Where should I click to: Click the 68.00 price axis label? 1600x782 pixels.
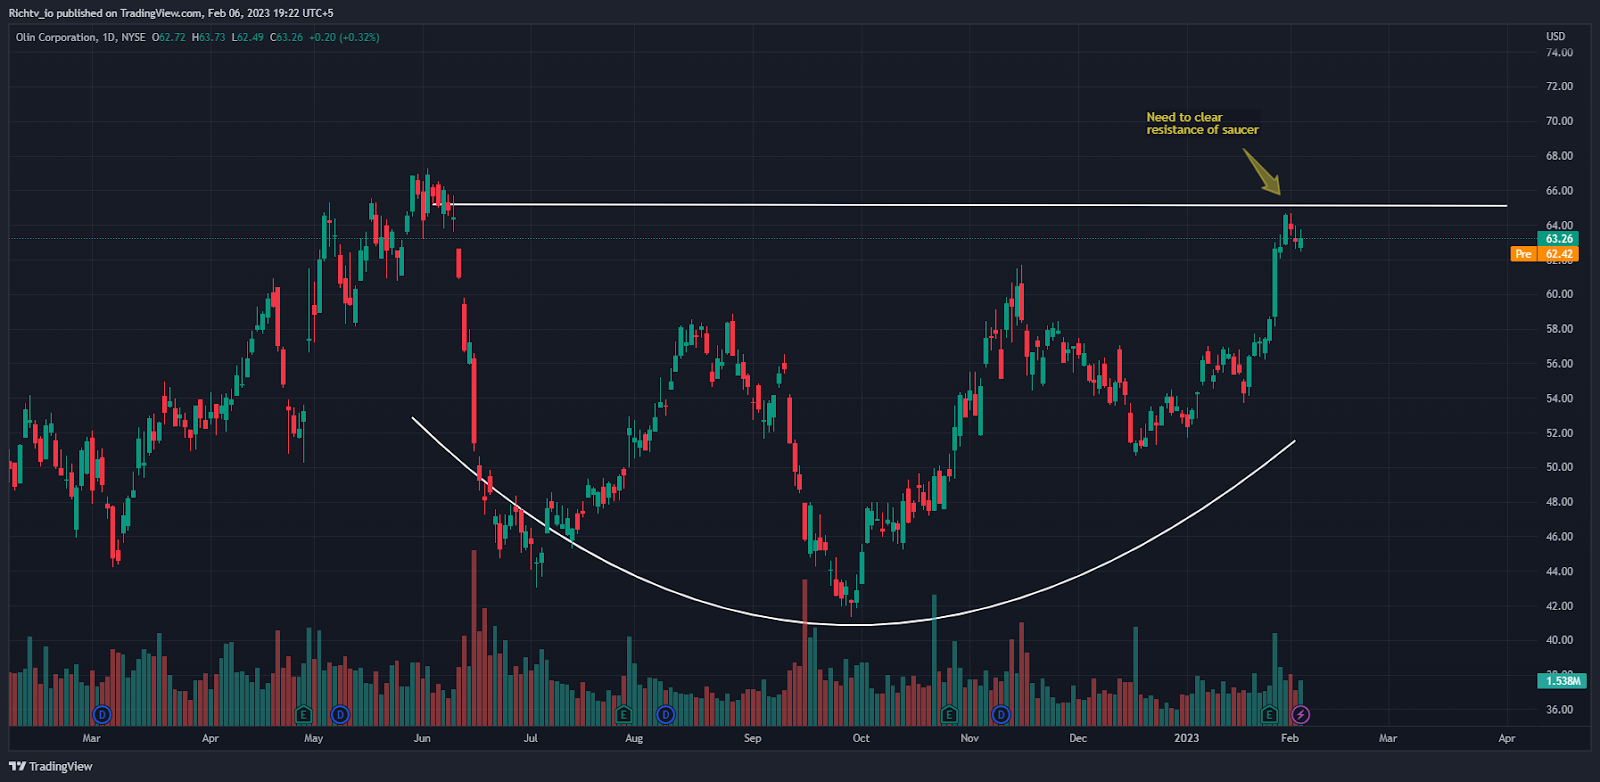(x=1559, y=156)
